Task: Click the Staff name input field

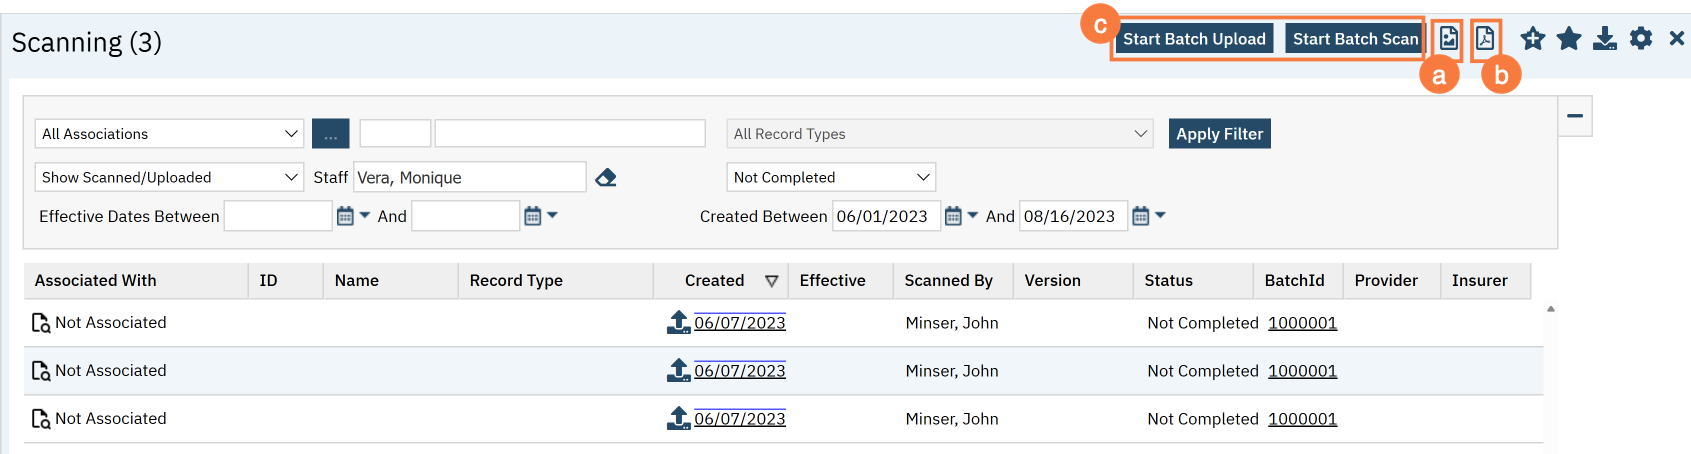Action: coord(469,177)
